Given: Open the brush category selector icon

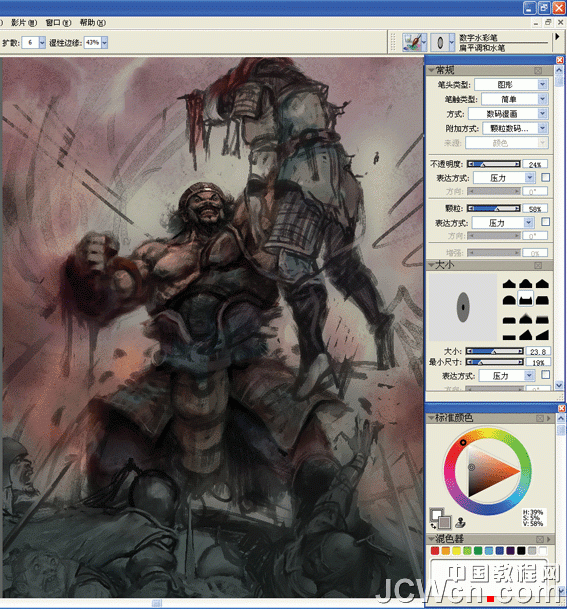Looking at the screenshot, I should tap(414, 42).
